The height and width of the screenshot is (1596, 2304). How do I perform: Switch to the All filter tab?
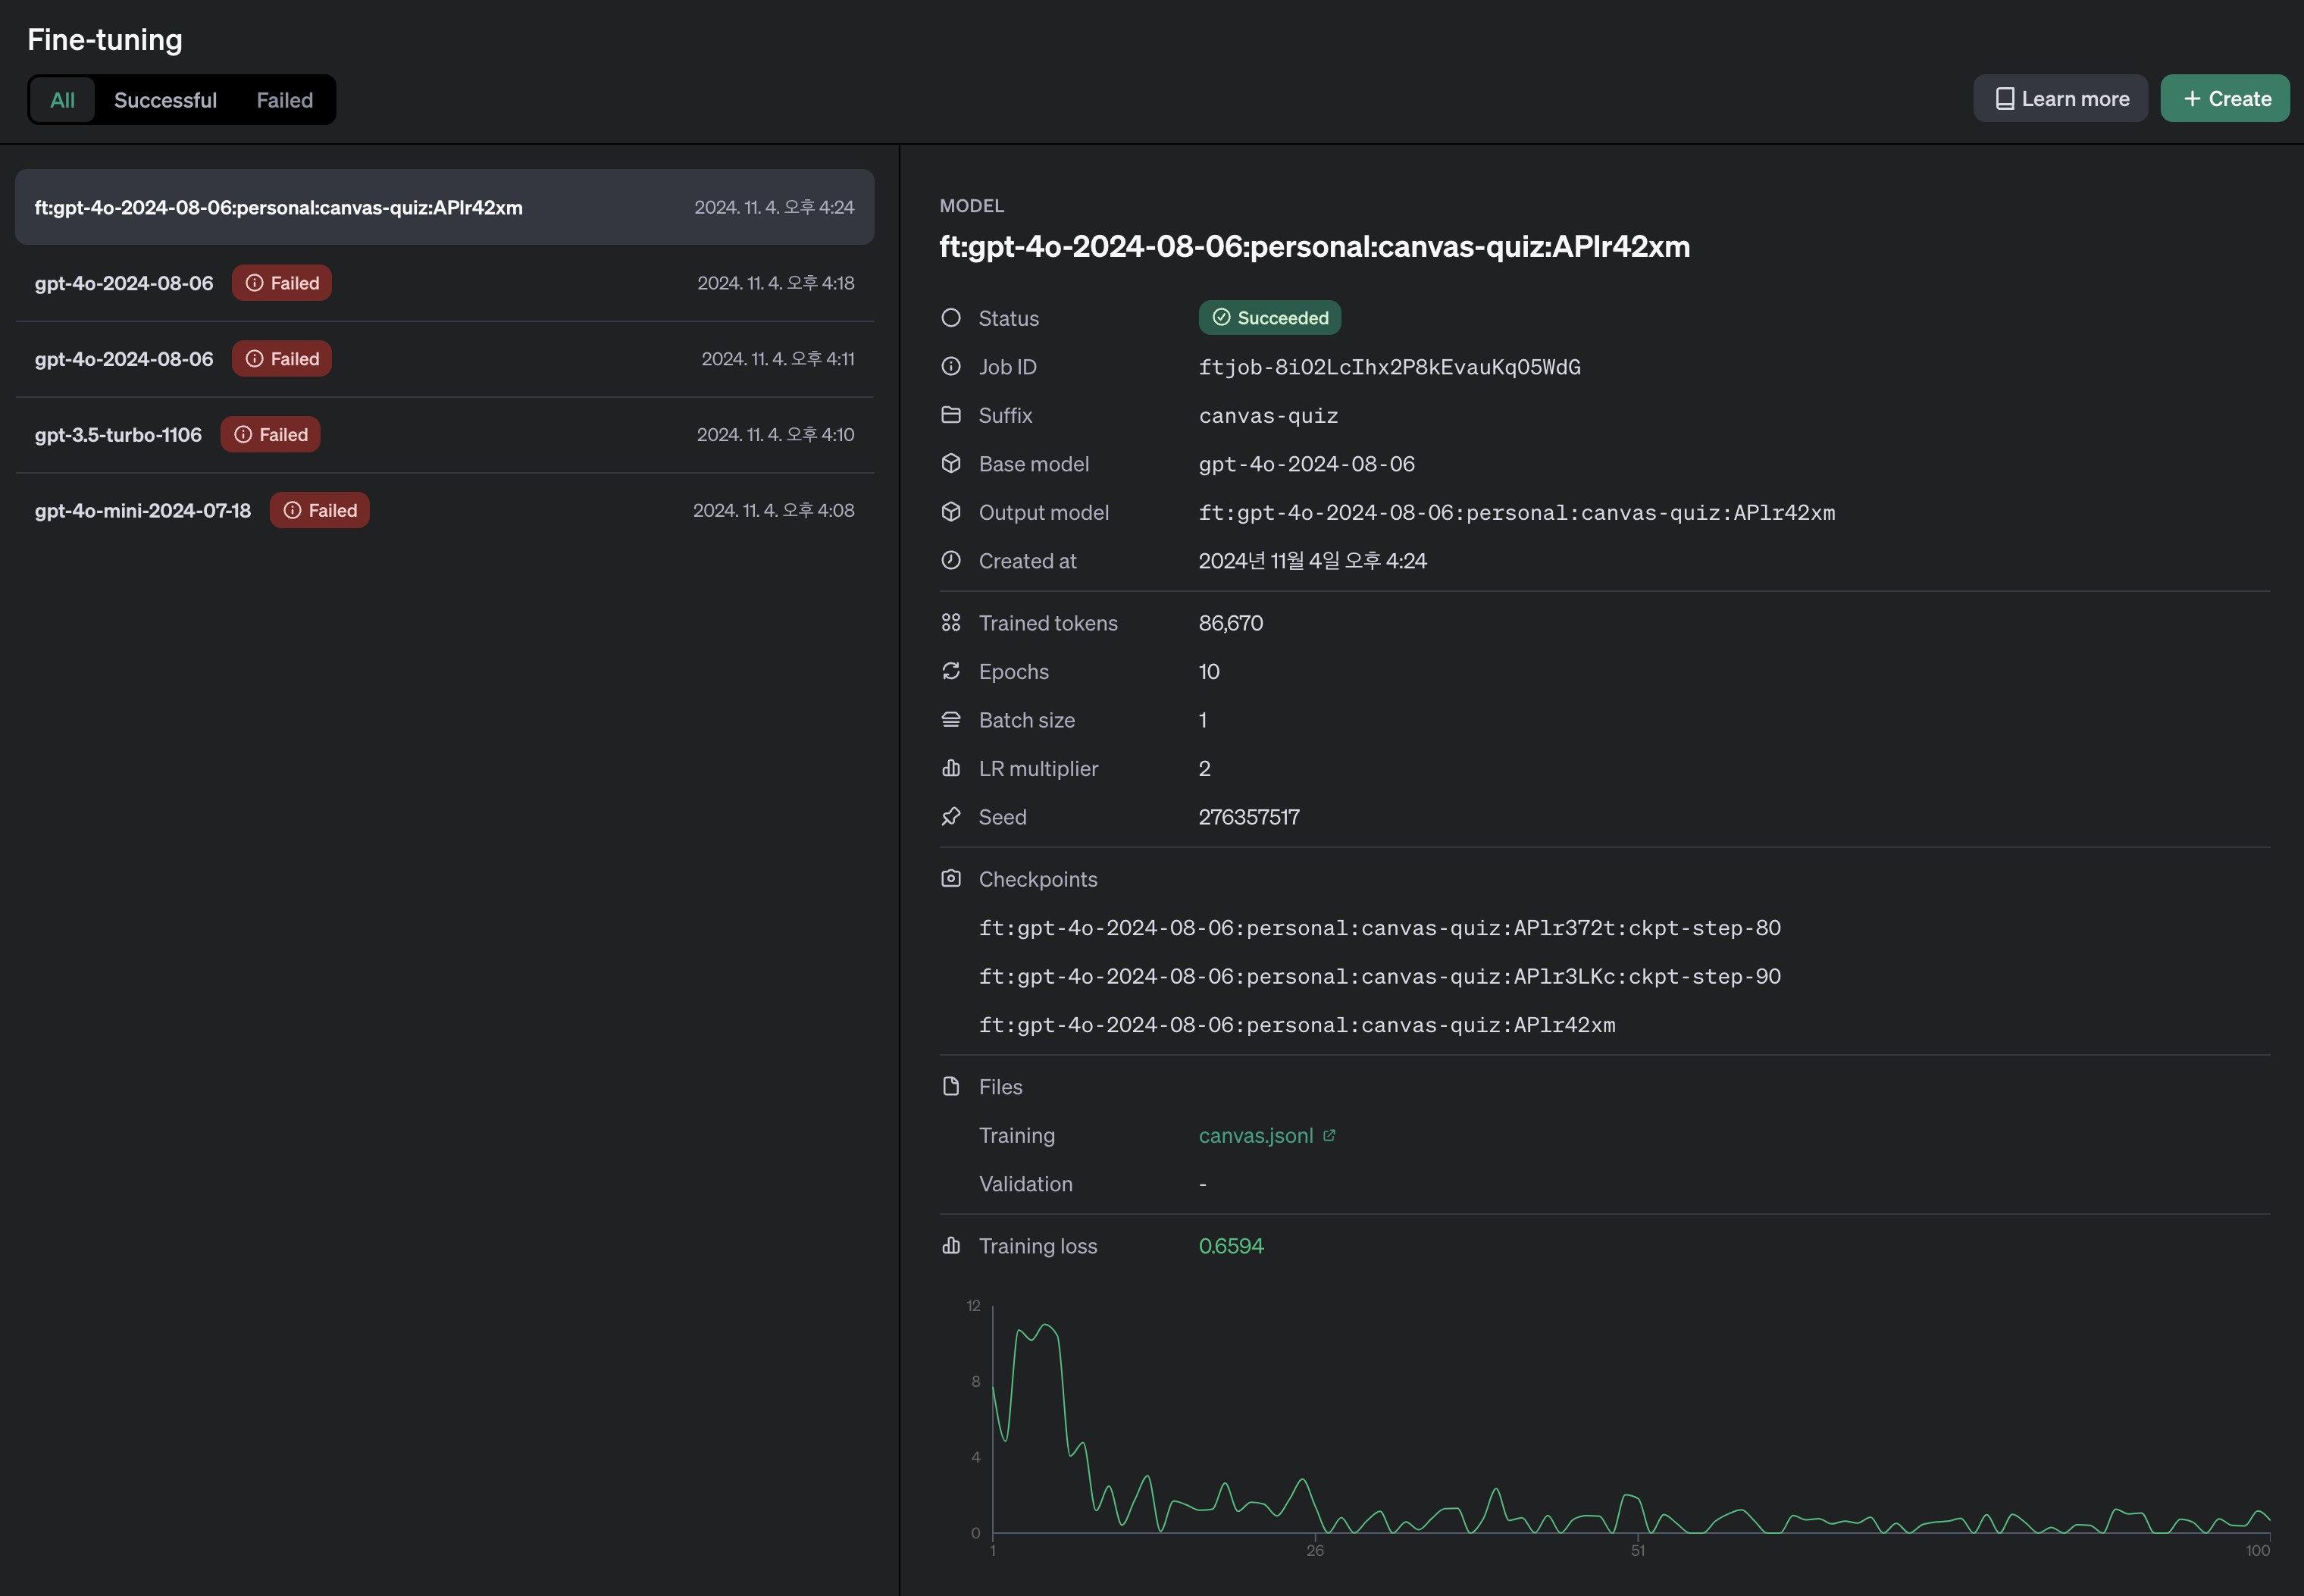pyautogui.click(x=62, y=100)
